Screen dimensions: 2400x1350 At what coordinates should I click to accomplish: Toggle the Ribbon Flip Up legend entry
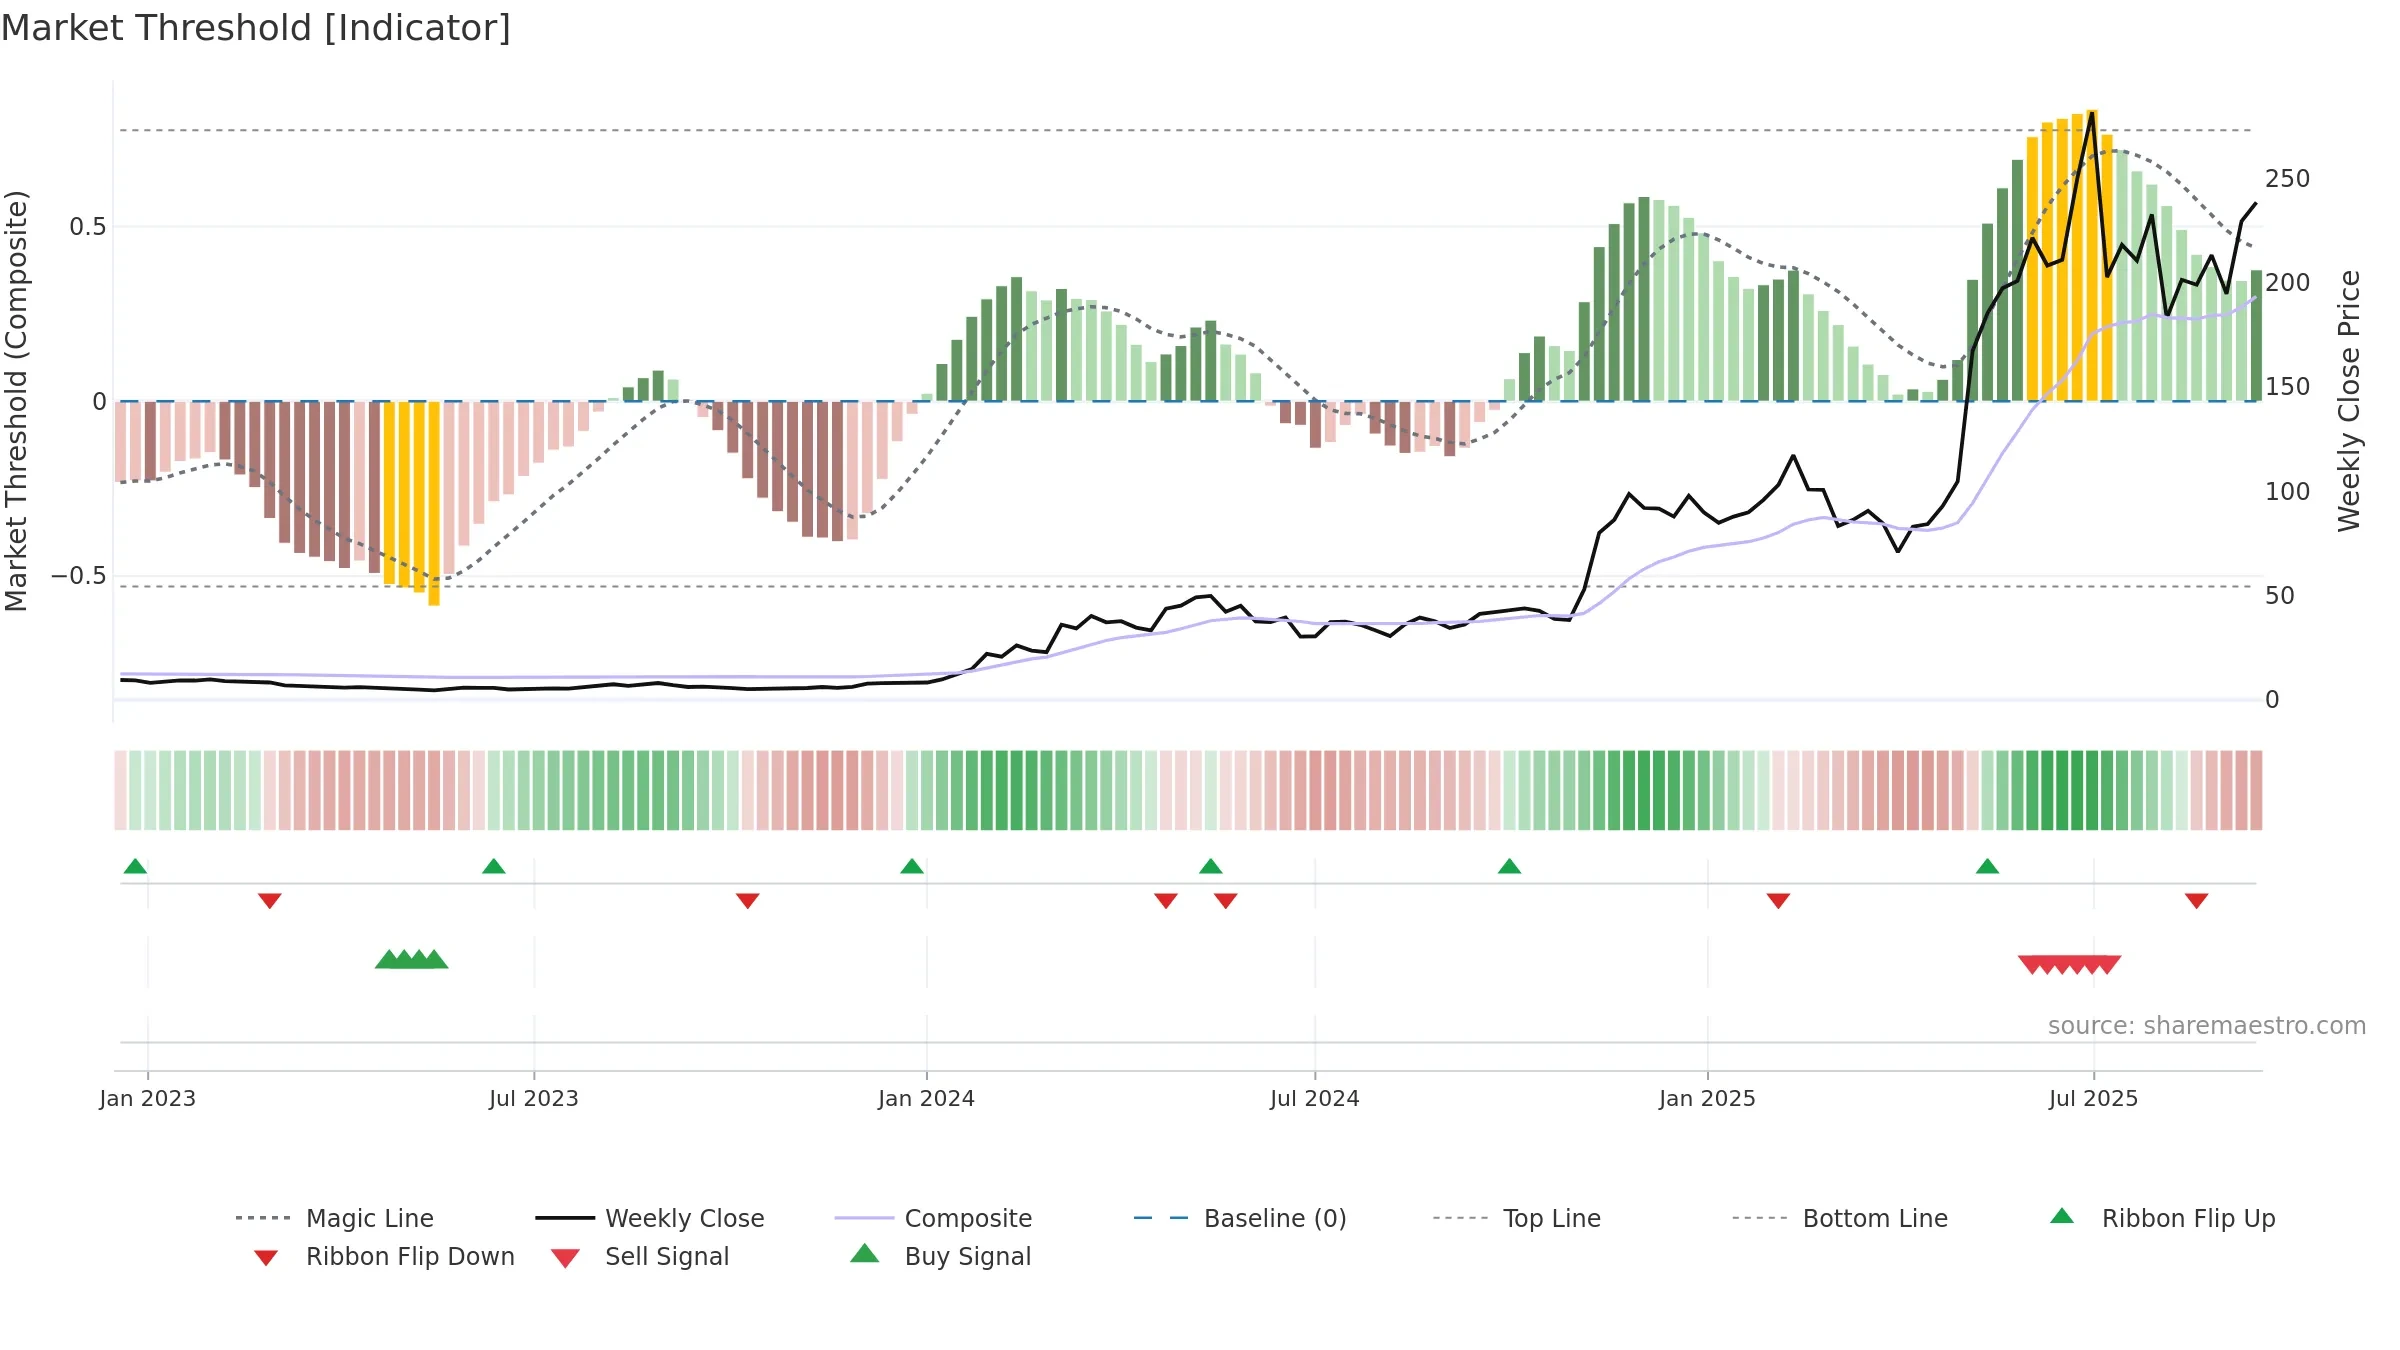point(2162,1218)
